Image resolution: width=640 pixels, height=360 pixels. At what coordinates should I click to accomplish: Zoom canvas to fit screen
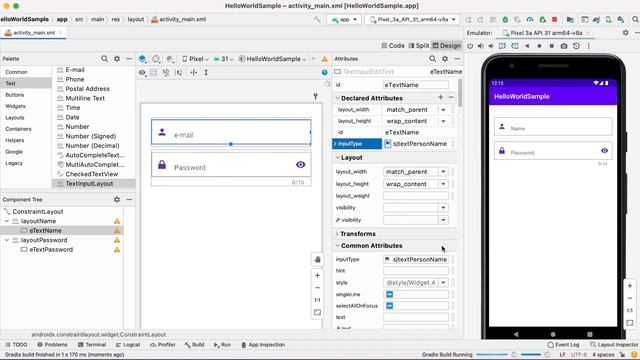click(318, 313)
